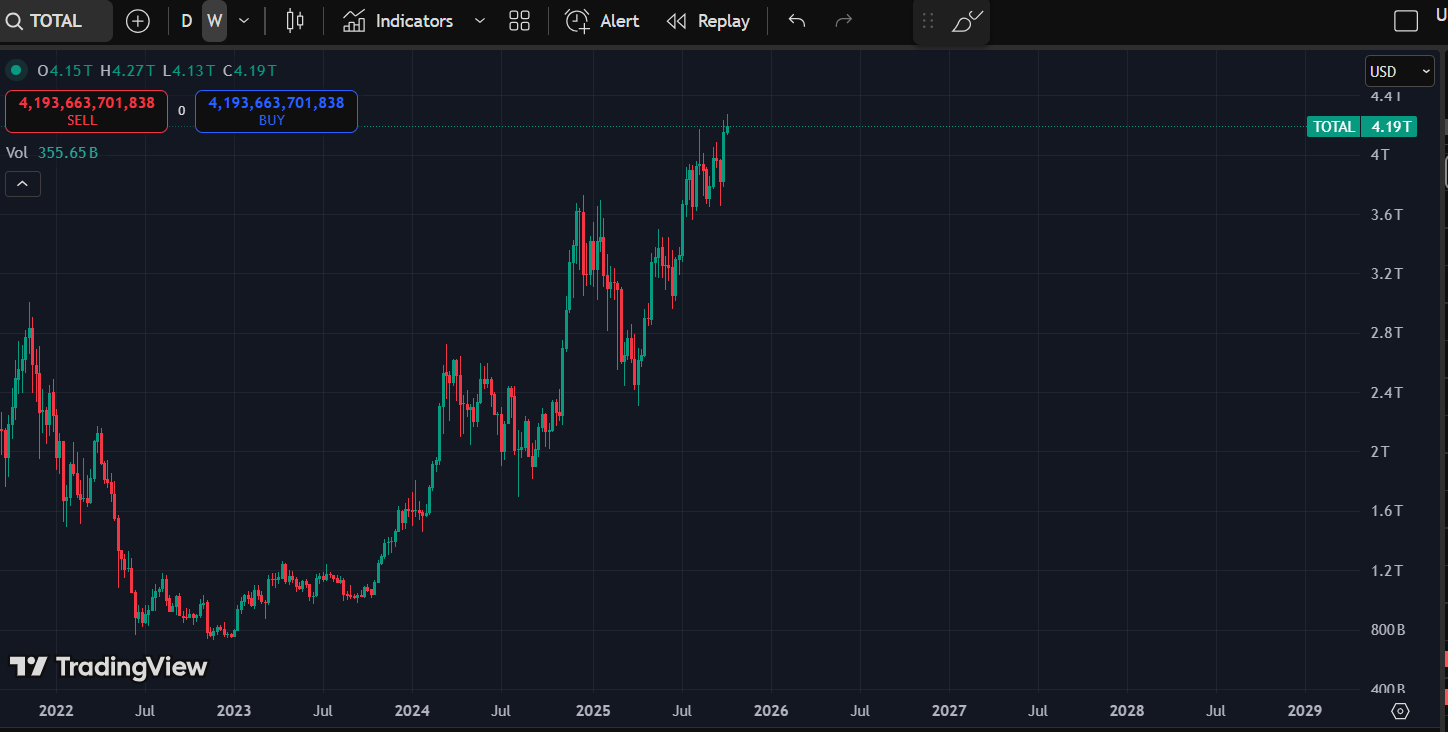Open the Indicators panel
The width and height of the screenshot is (1448, 732).
(398, 21)
